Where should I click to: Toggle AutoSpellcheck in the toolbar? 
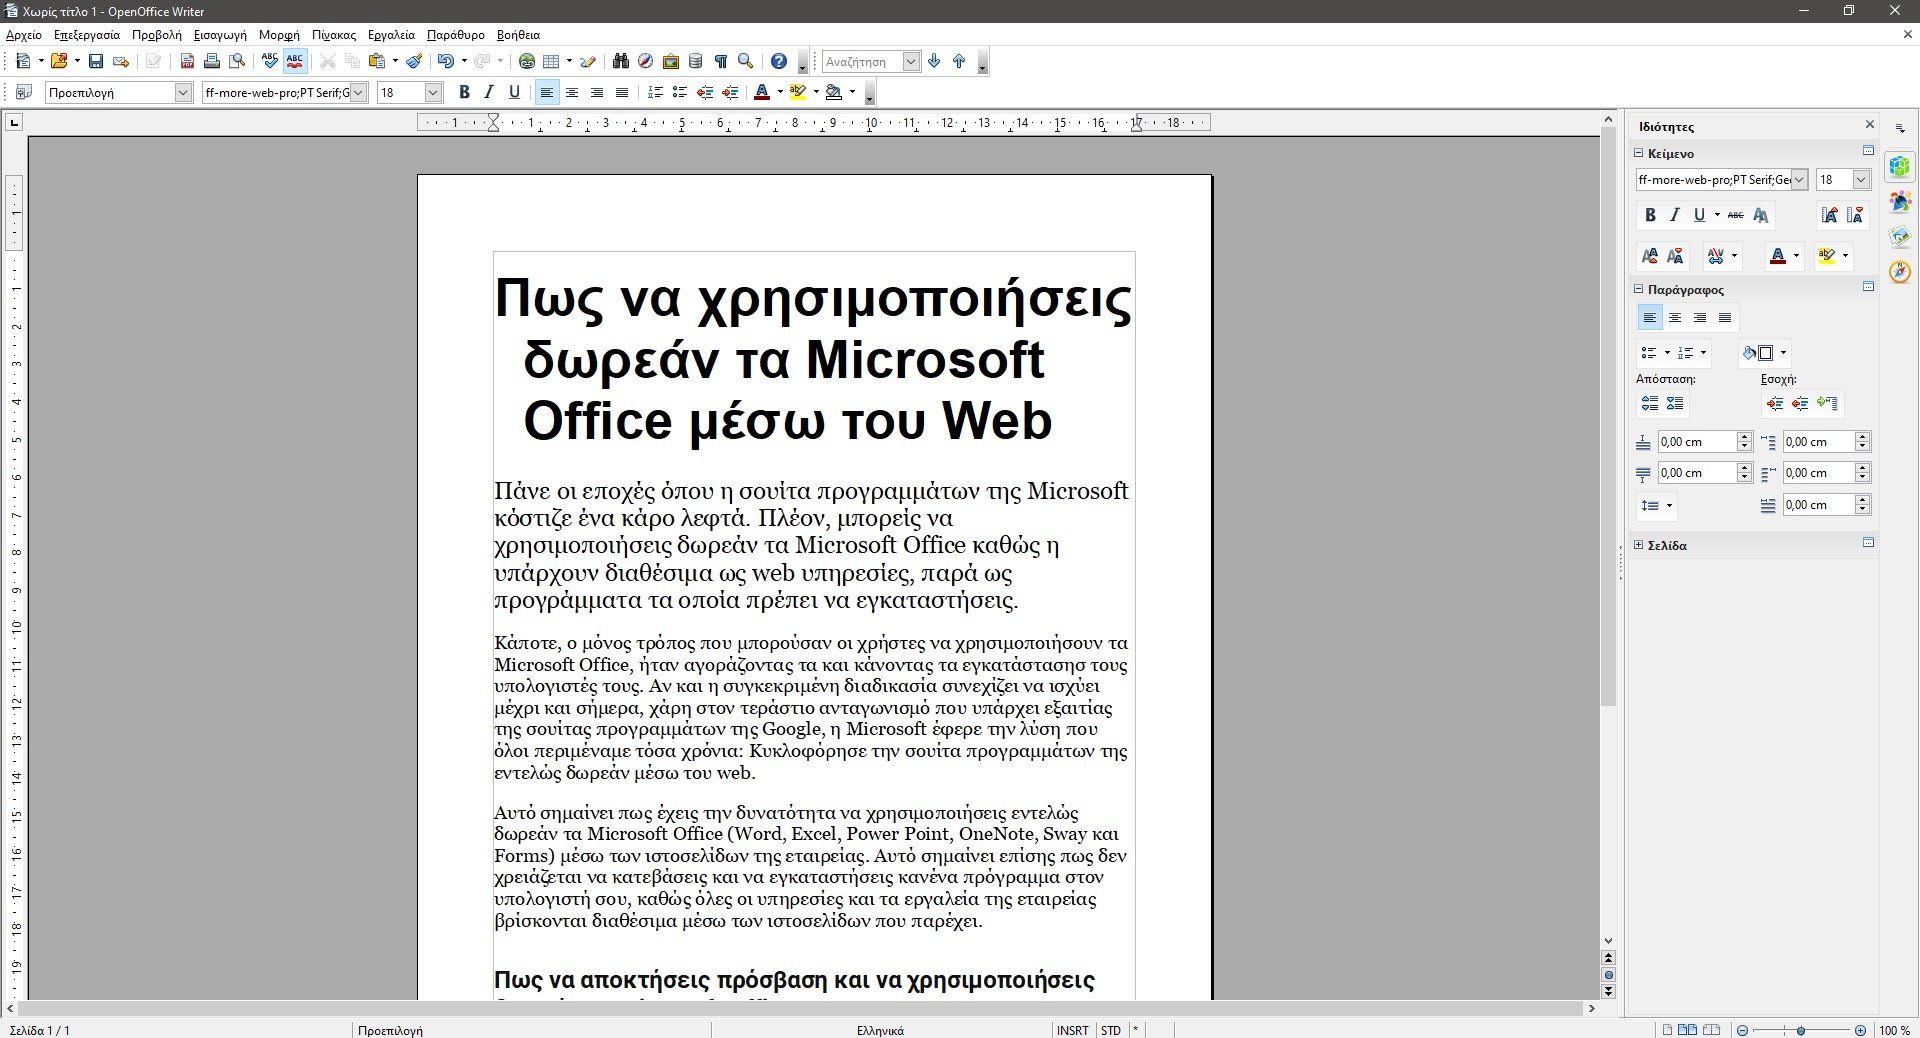tap(295, 62)
